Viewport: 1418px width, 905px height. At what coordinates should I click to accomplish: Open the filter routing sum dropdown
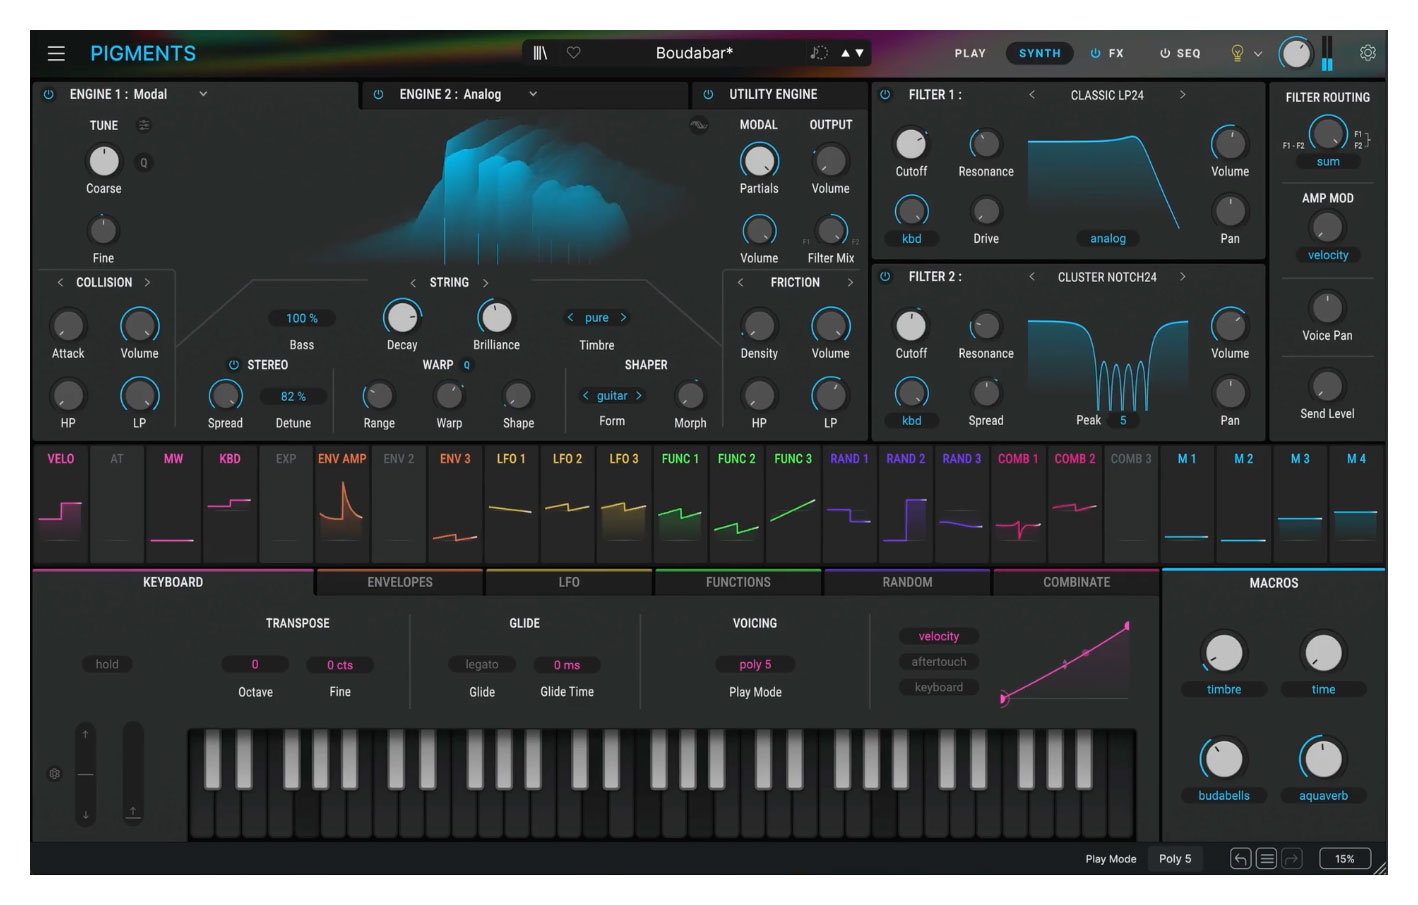coord(1328,161)
